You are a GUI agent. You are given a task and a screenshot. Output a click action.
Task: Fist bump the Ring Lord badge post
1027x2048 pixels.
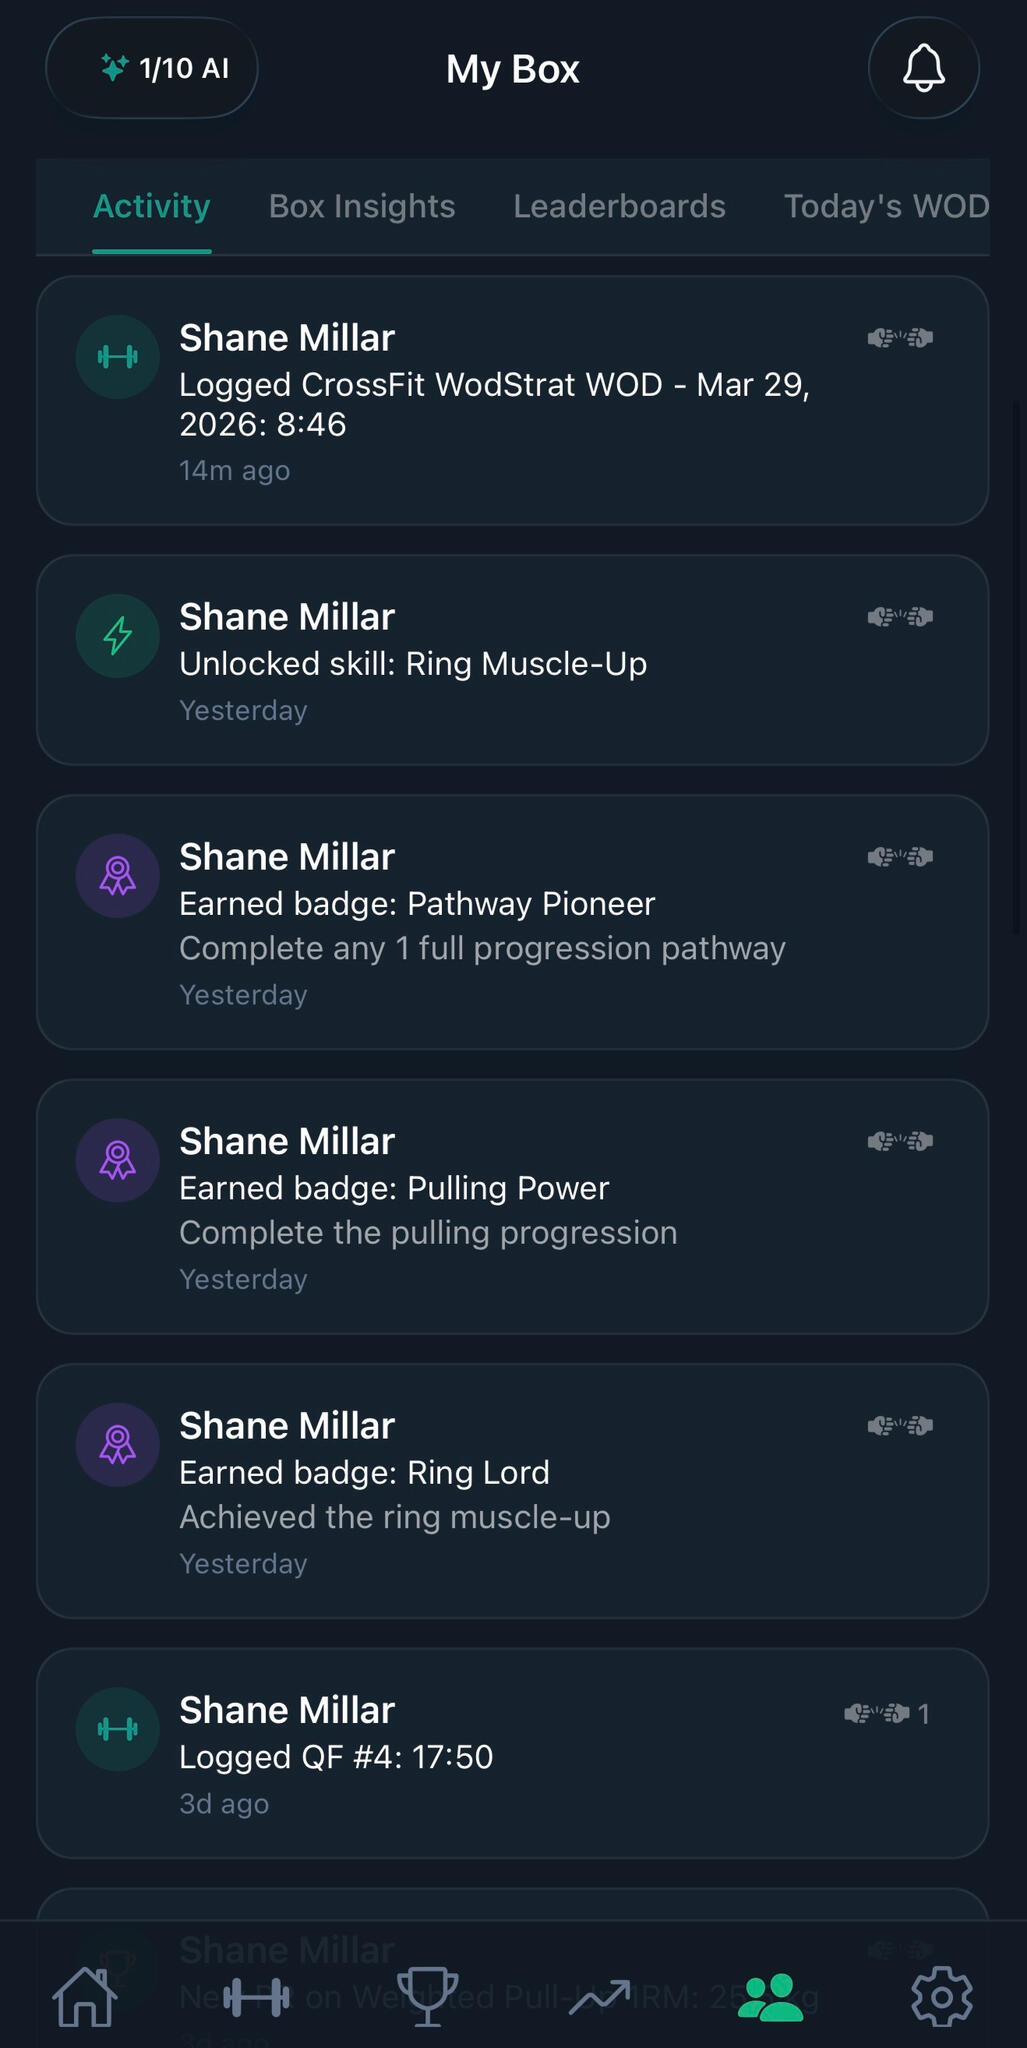point(900,1425)
